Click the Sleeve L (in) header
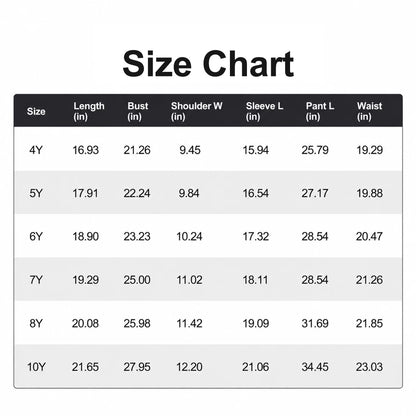416x416 pixels. click(x=265, y=111)
